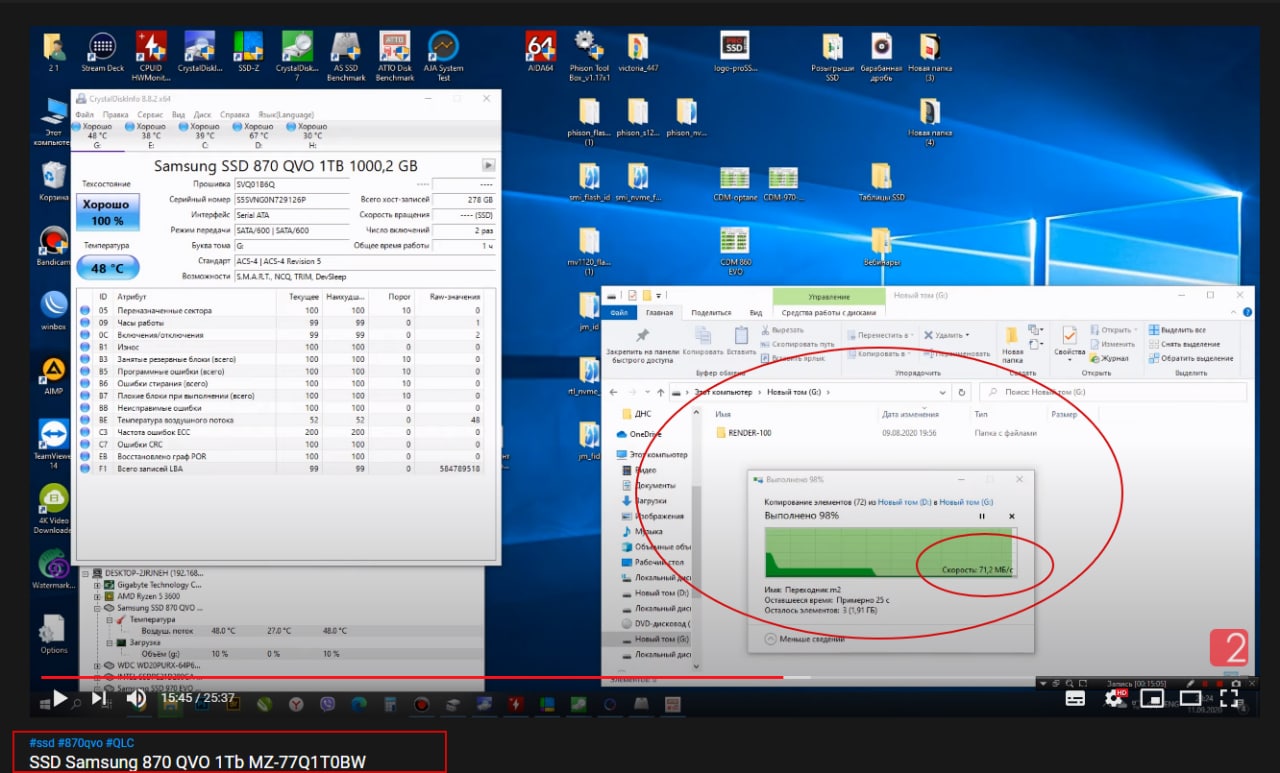Launch CPUID HWMonitor from the desktop
Viewport: 1280px width, 773px height.
coord(151,56)
